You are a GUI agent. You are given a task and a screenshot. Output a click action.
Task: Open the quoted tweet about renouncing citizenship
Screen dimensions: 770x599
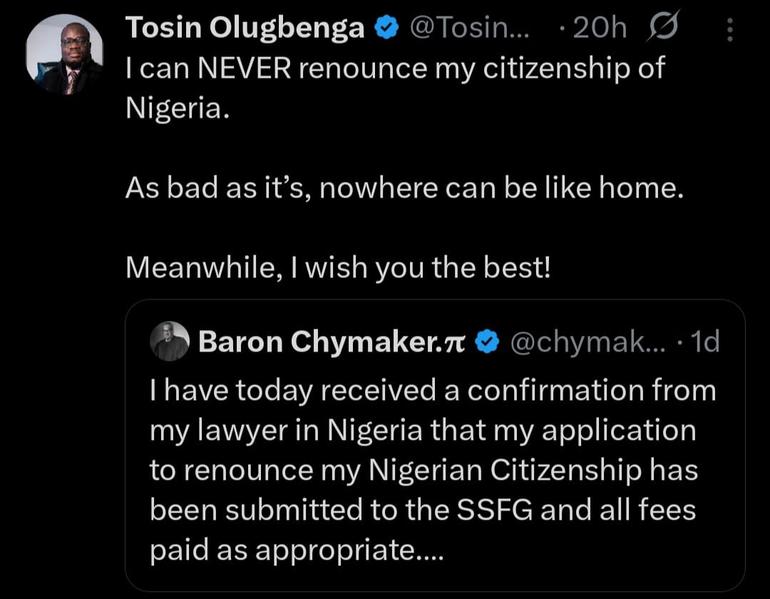click(x=435, y=445)
